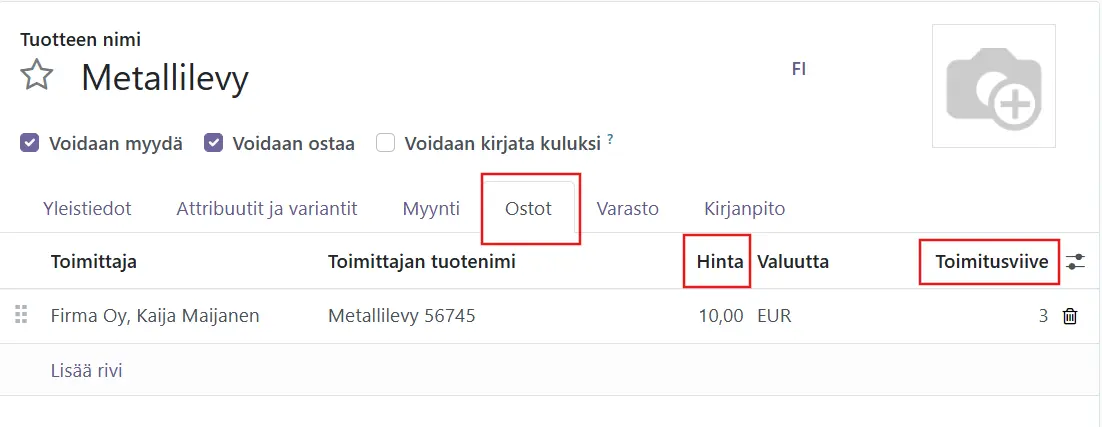Select the Ostot tab
This screenshot has width=1102, height=427.
(x=529, y=209)
